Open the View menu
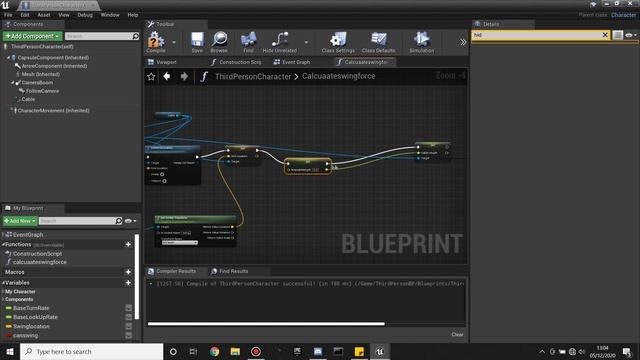 pos(64,15)
